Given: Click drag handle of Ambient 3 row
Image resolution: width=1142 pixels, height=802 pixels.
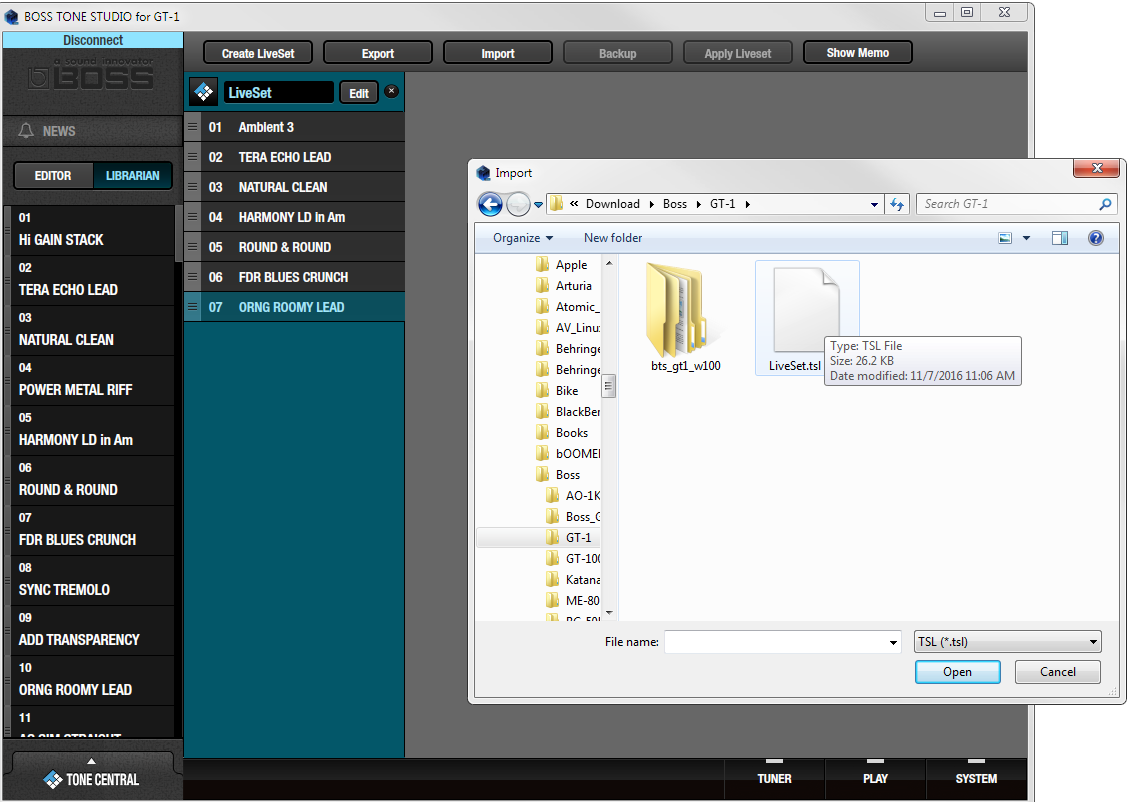Looking at the screenshot, I should 192,127.
